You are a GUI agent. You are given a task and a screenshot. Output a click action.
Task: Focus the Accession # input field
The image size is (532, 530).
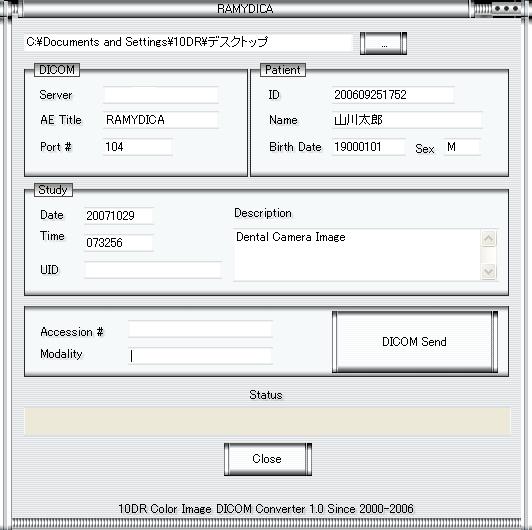[x=200, y=329]
